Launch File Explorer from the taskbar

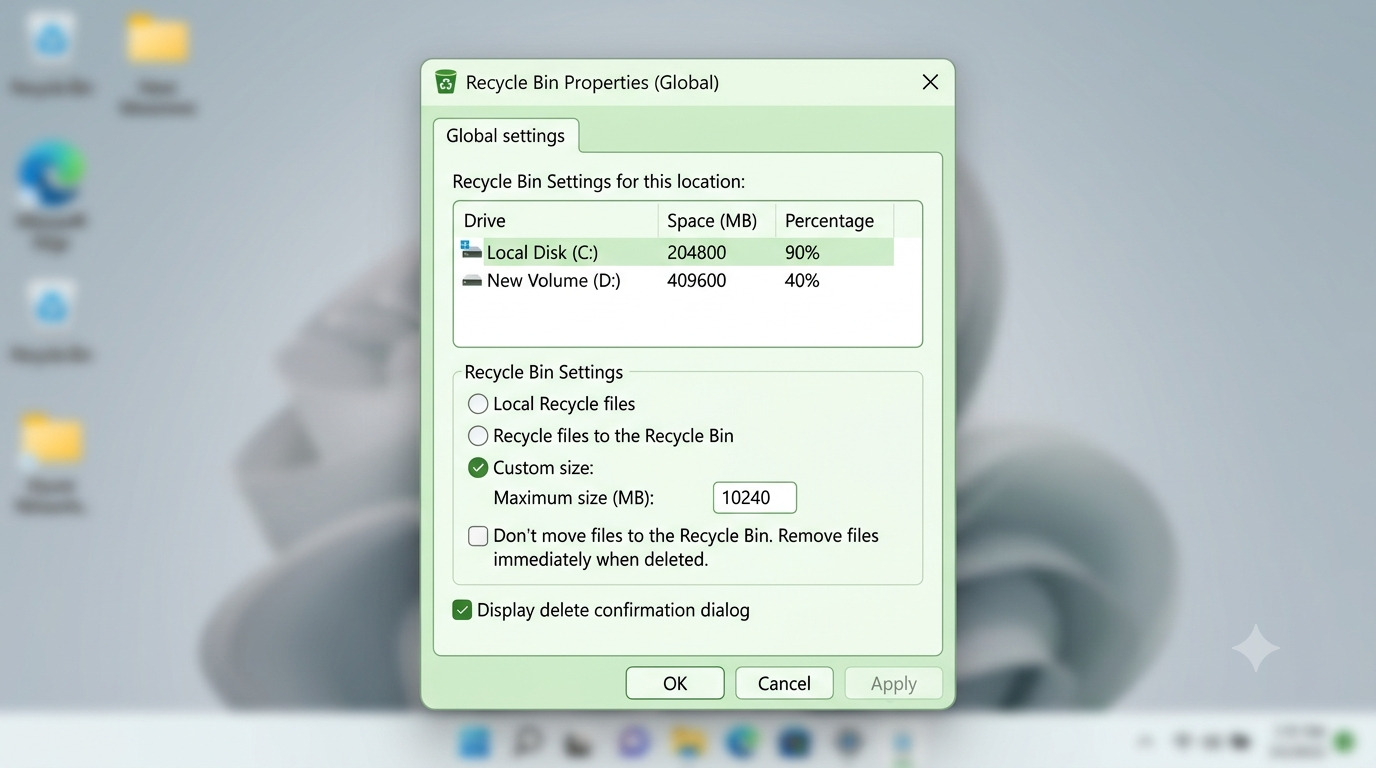[x=688, y=742]
